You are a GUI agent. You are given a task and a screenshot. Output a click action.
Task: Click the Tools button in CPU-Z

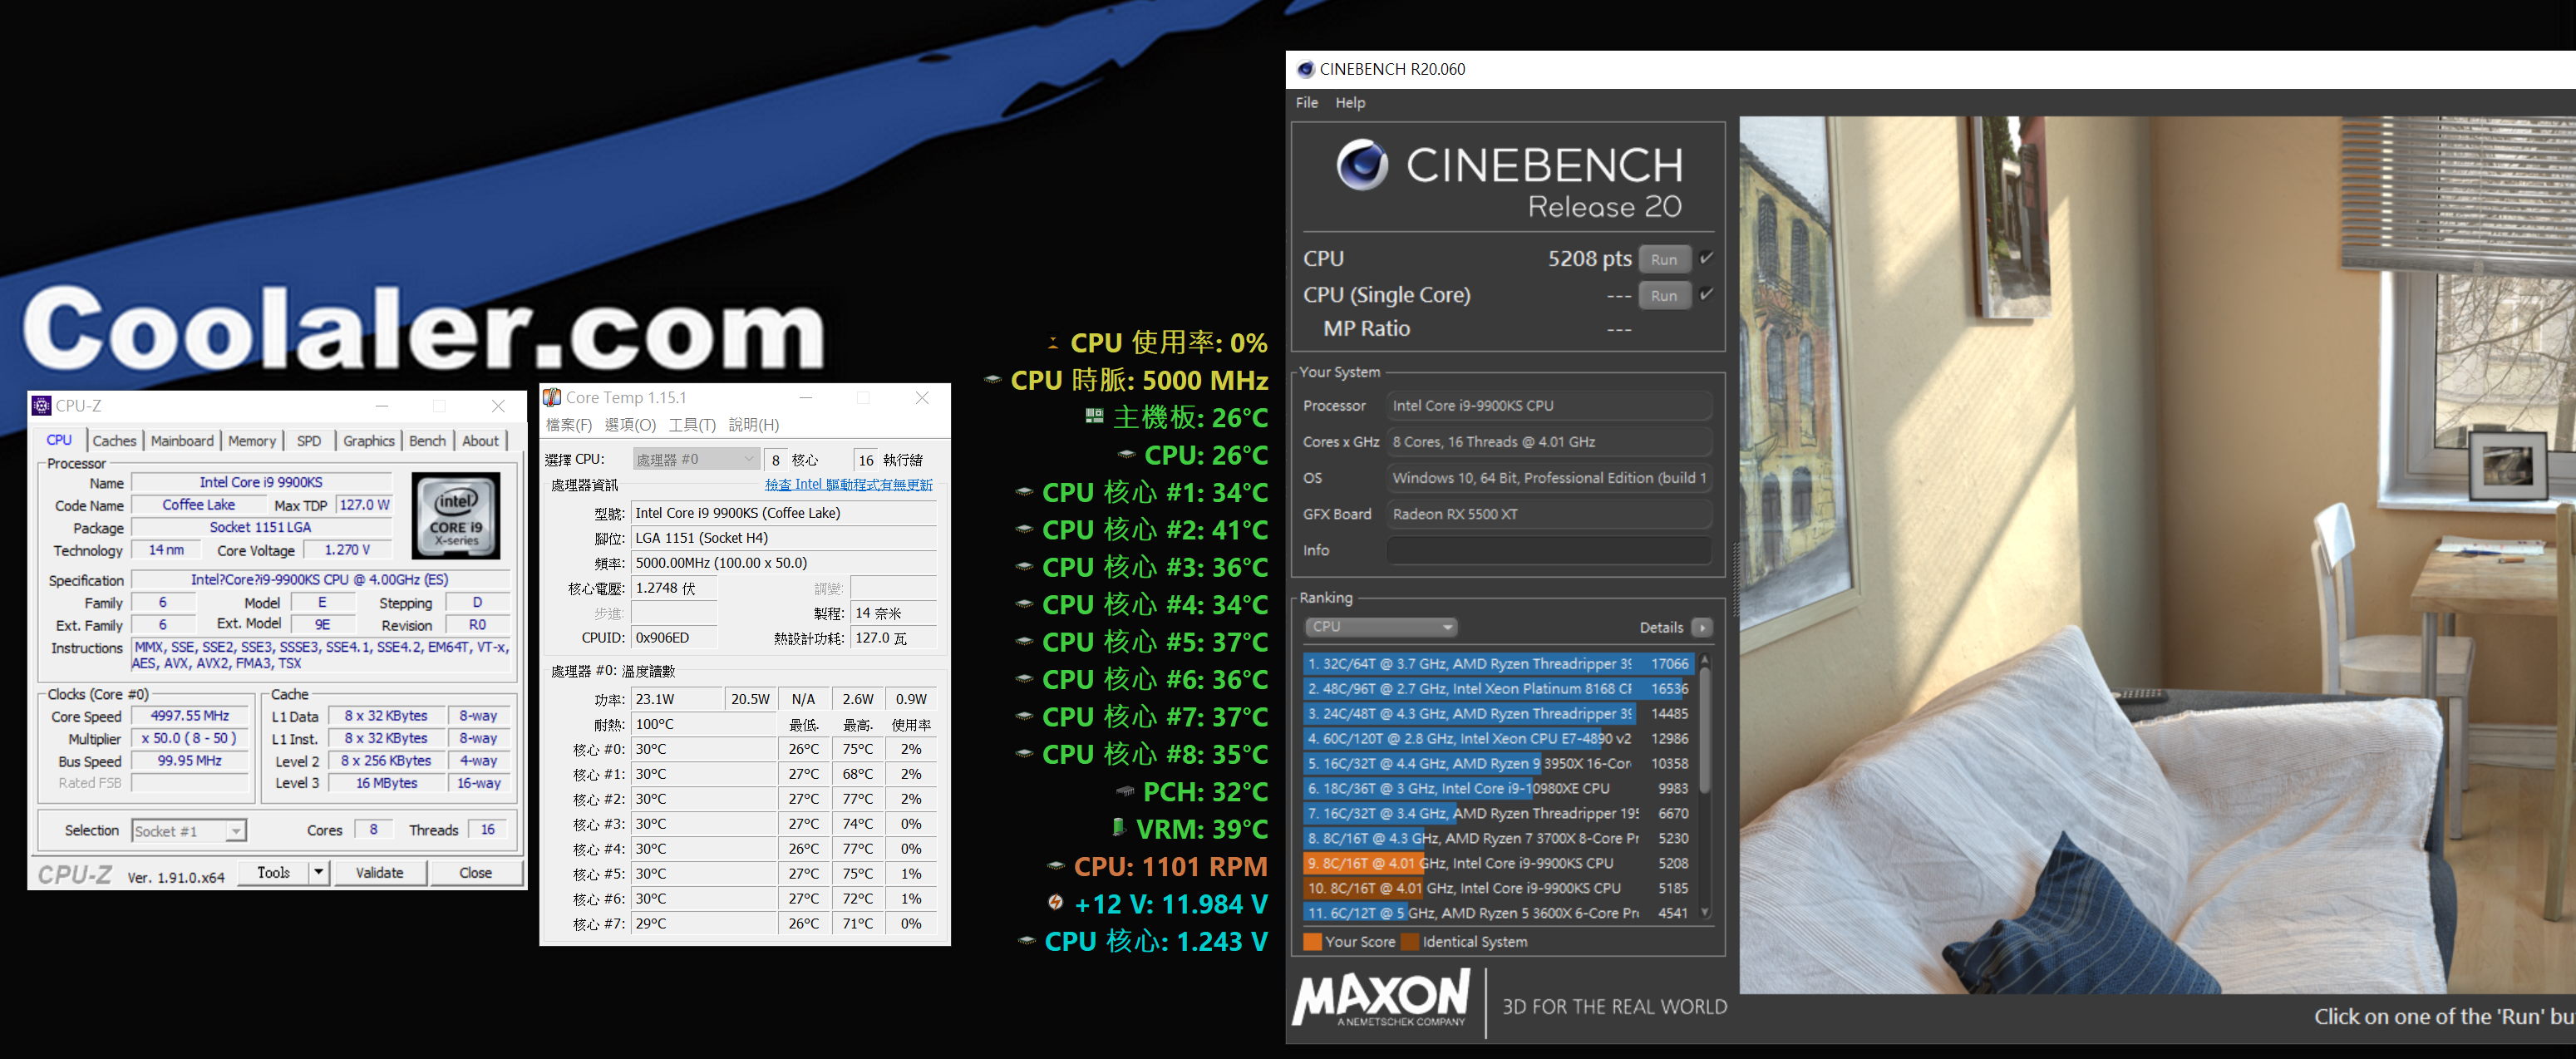pos(273,872)
